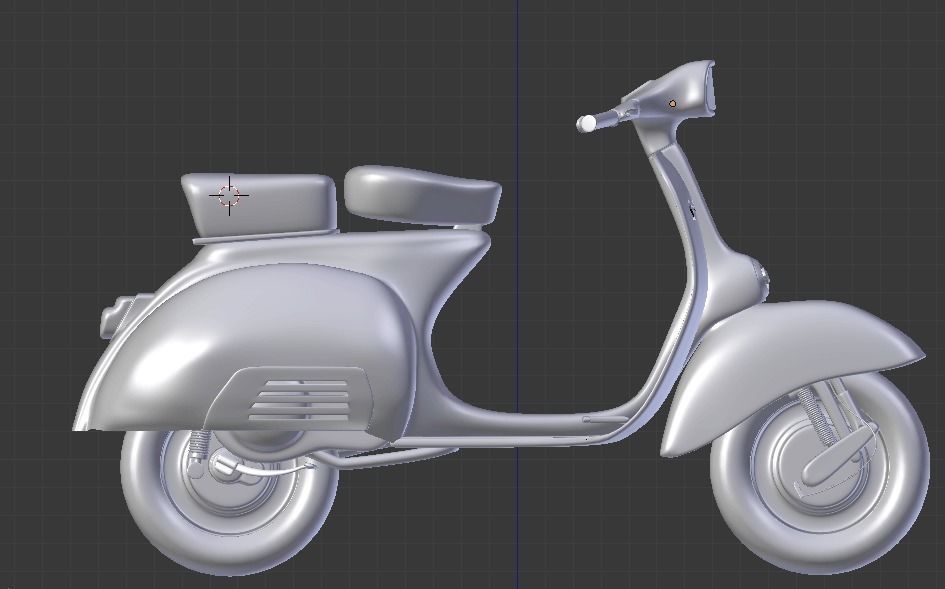
Task: Select the rider seat cushion
Action: tap(422, 194)
